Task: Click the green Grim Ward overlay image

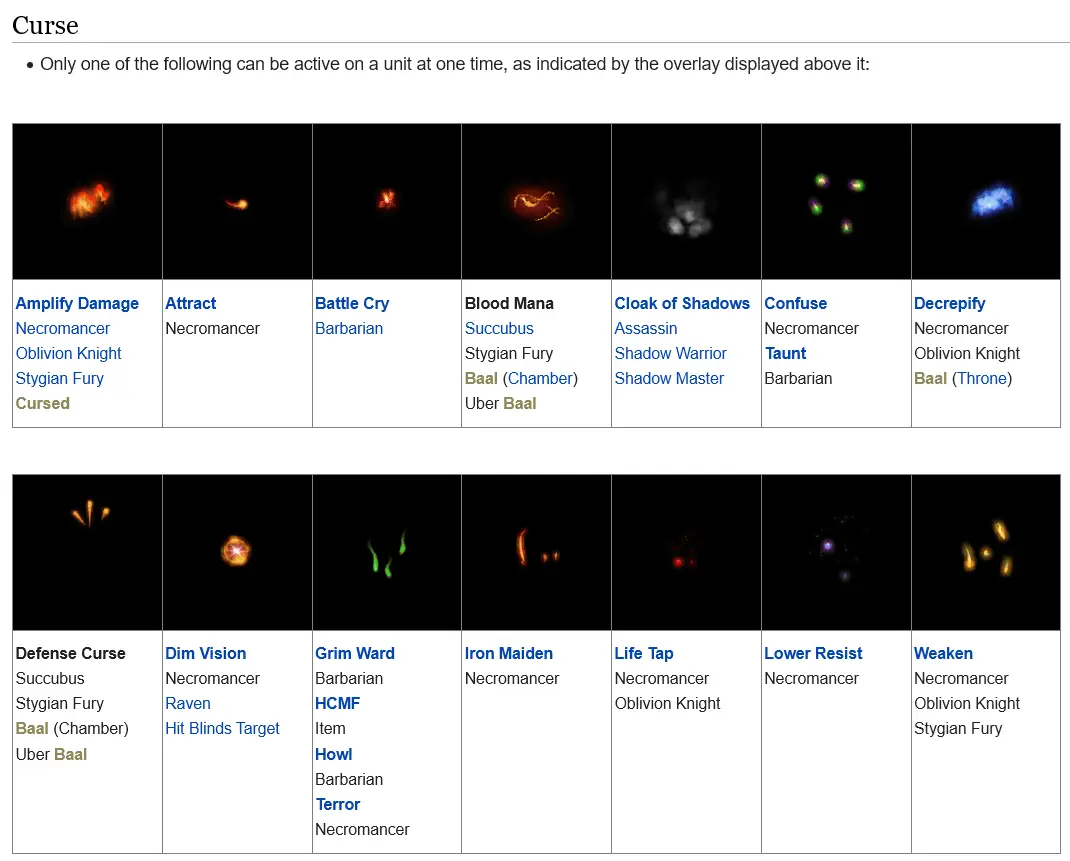Action: click(x=387, y=552)
